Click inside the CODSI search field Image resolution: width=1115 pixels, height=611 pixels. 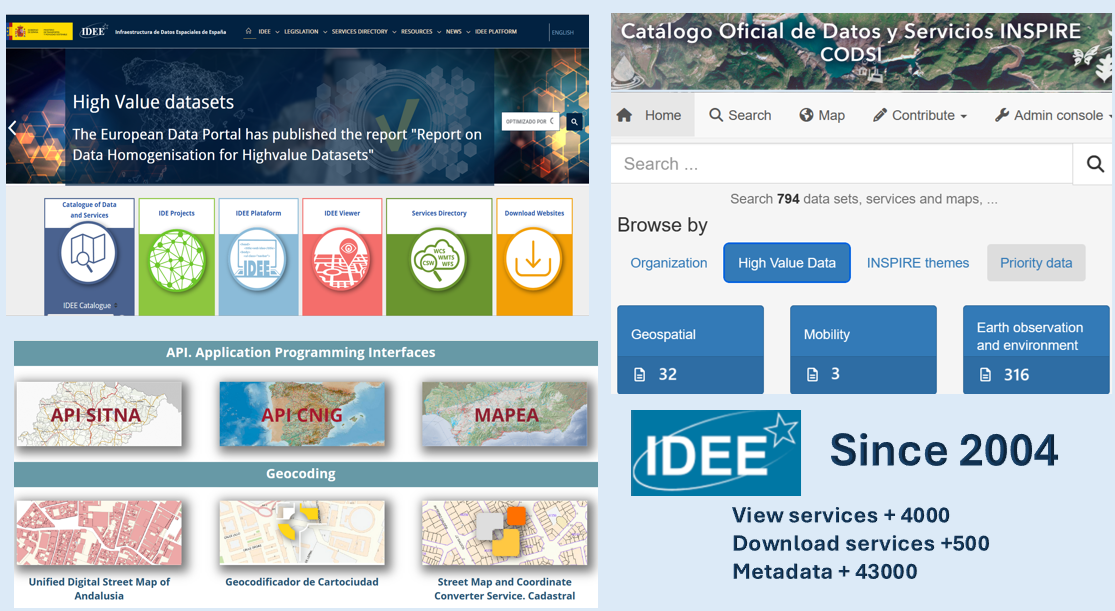point(842,164)
